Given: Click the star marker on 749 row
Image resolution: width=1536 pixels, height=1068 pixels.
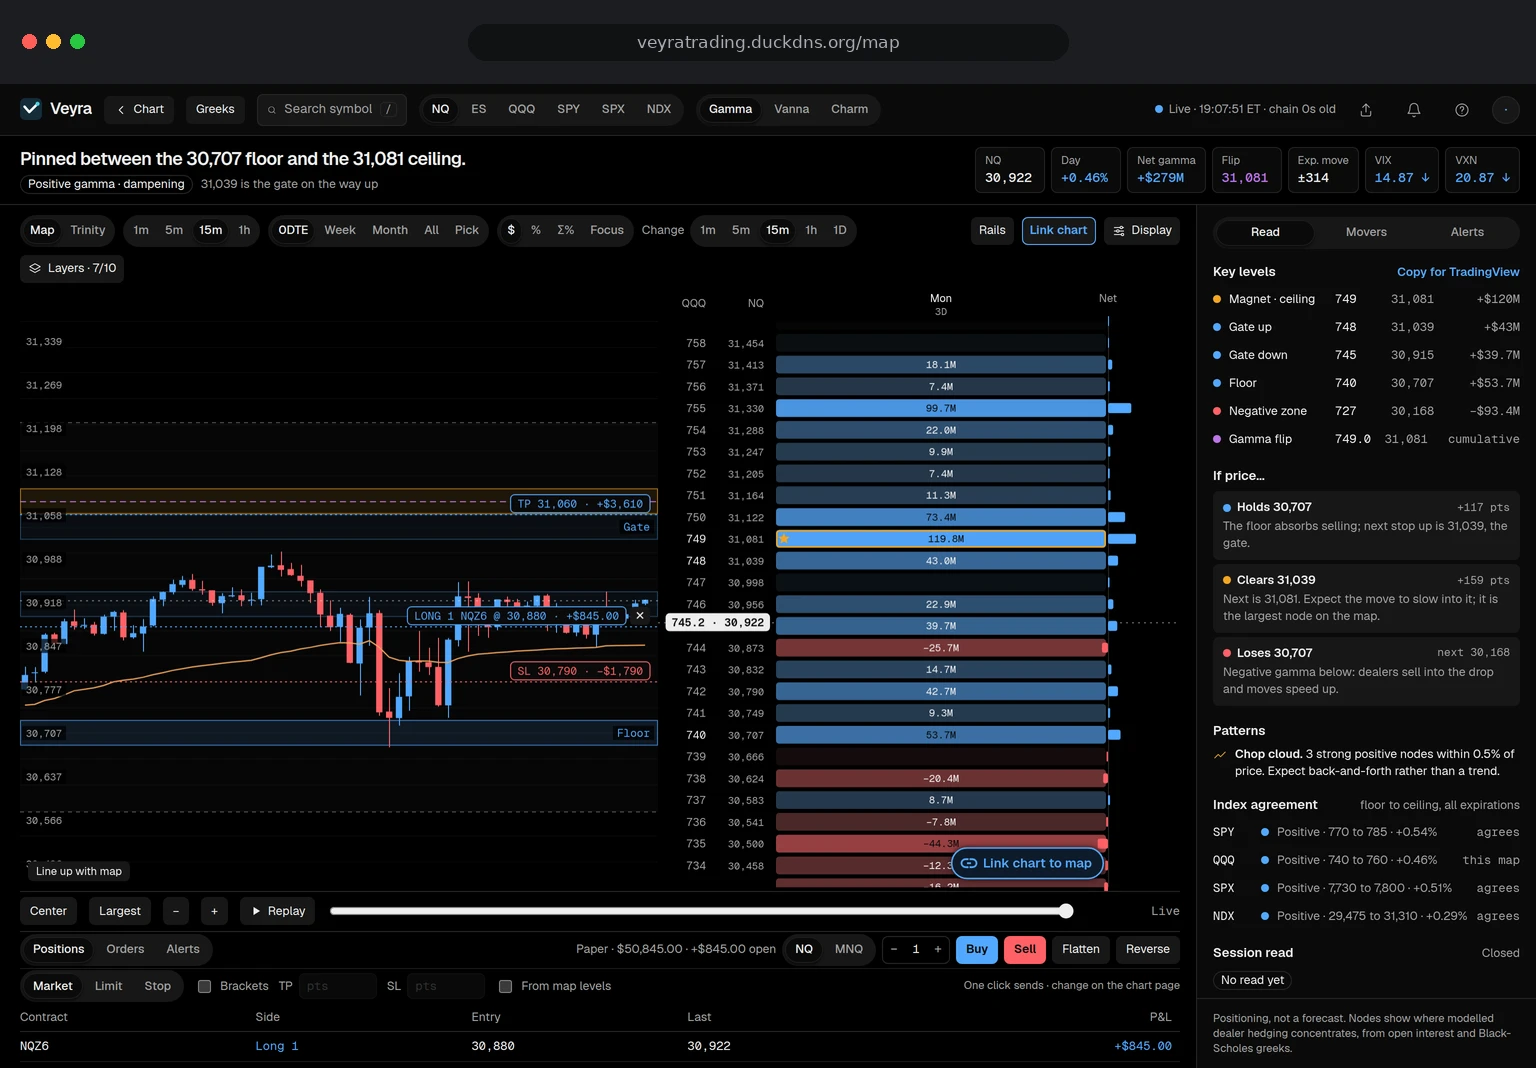Looking at the screenshot, I should click(784, 539).
